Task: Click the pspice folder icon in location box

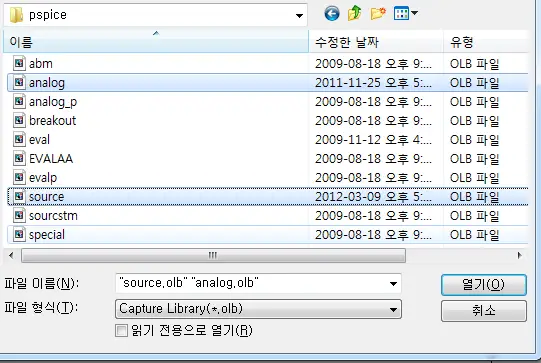Action: click(x=16, y=15)
